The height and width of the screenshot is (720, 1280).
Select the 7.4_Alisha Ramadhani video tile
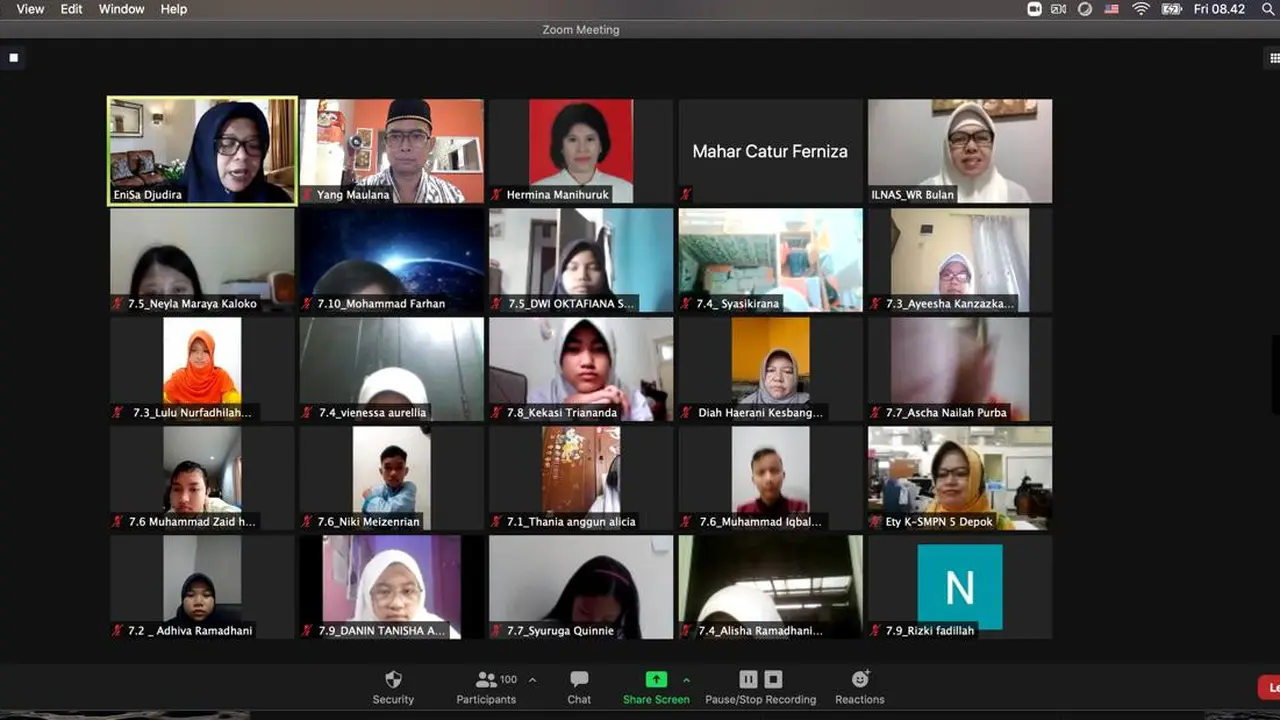(770, 587)
